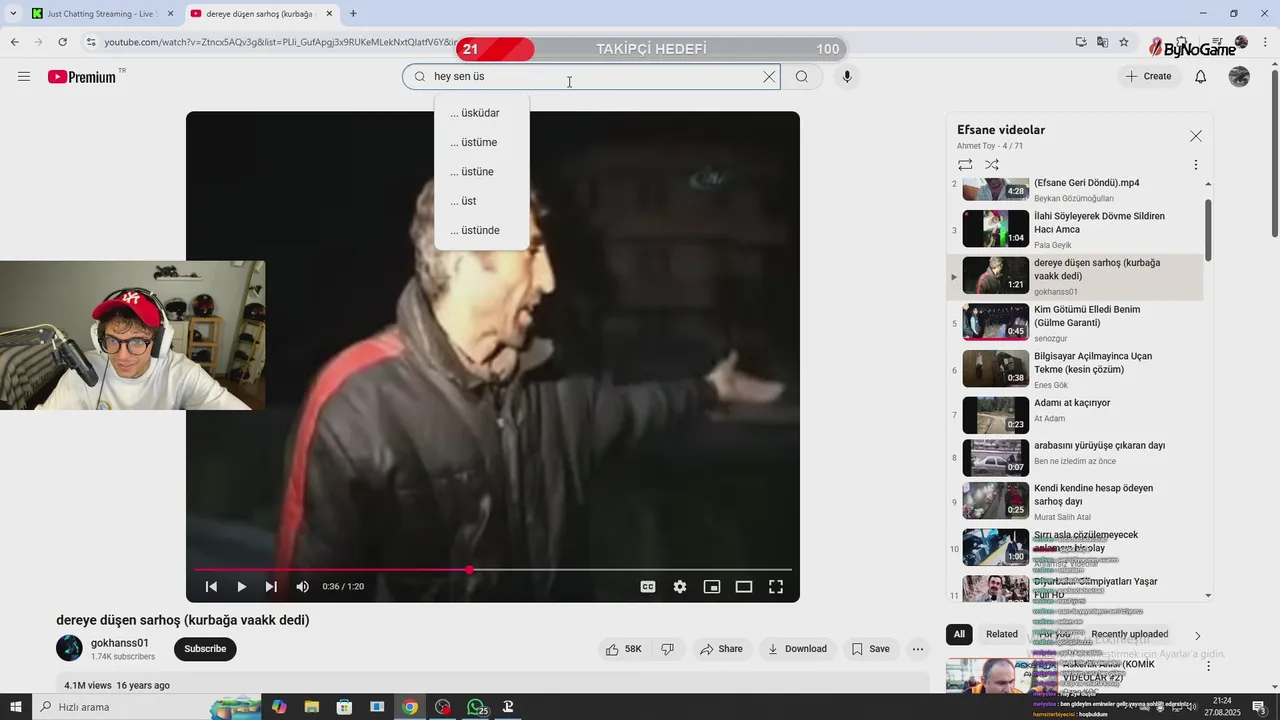
Task: Enter full screen mode
Action: [x=776, y=587]
